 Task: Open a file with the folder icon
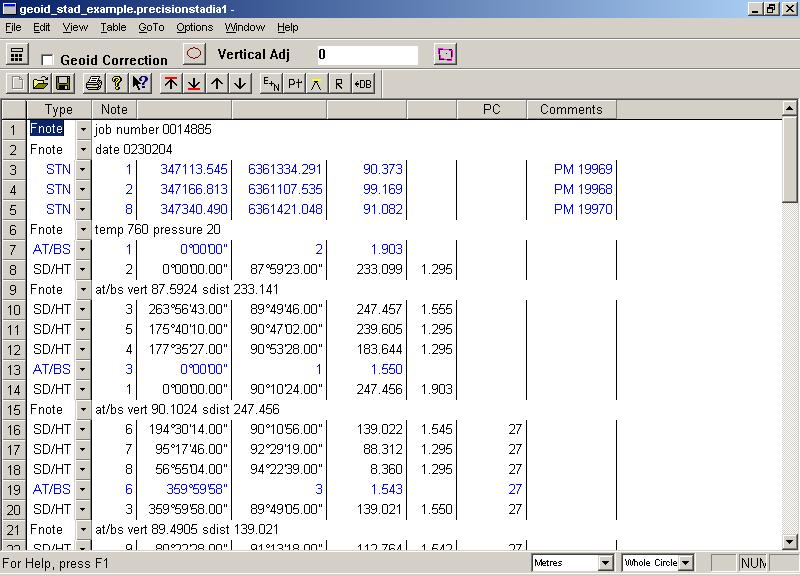pyautogui.click(x=40, y=84)
